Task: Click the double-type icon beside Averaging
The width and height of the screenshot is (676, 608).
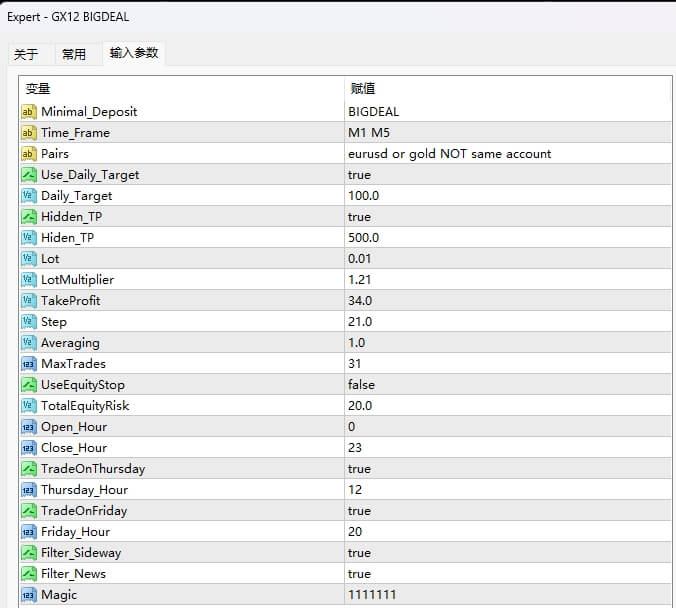Action: 28,343
